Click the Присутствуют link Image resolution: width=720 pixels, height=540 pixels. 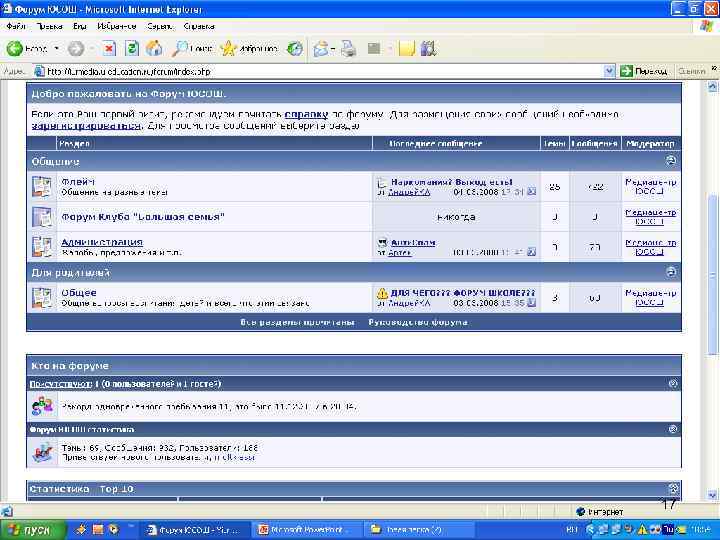pyautogui.click(x=60, y=383)
